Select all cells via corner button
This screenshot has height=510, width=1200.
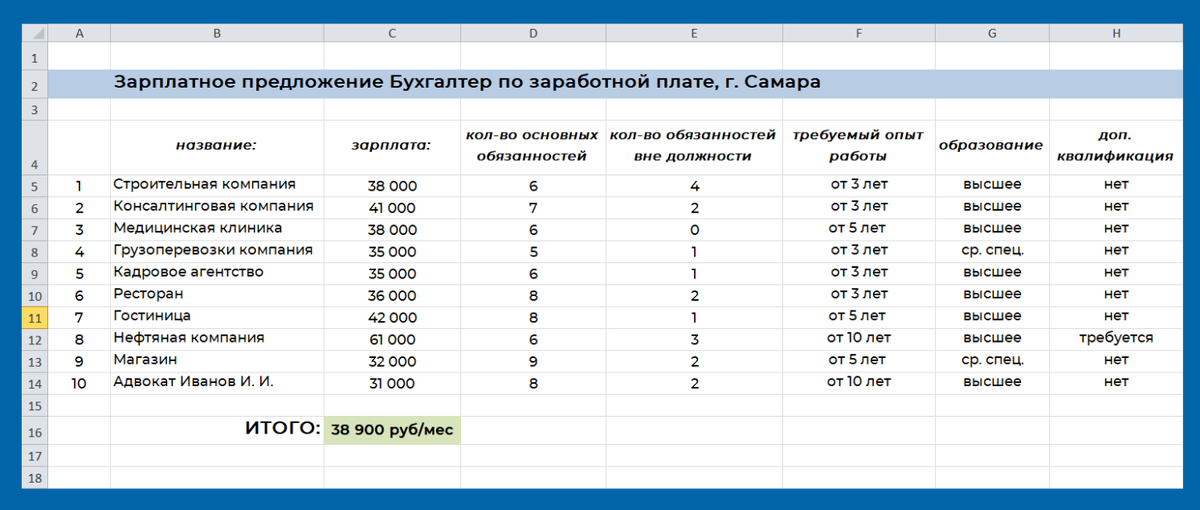click(x=33, y=33)
